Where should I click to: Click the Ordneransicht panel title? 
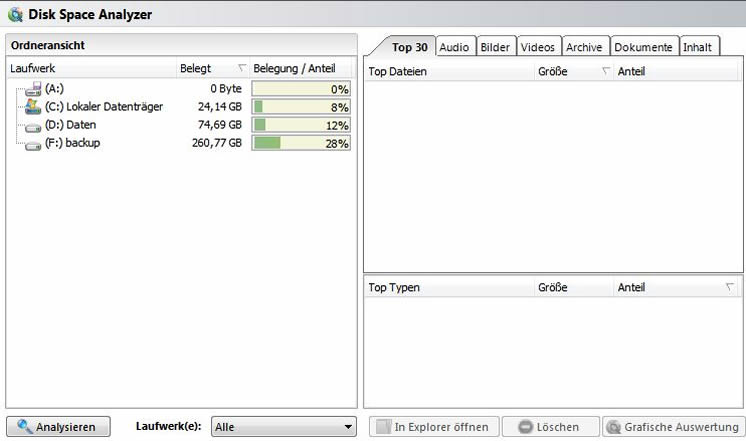(x=48, y=45)
